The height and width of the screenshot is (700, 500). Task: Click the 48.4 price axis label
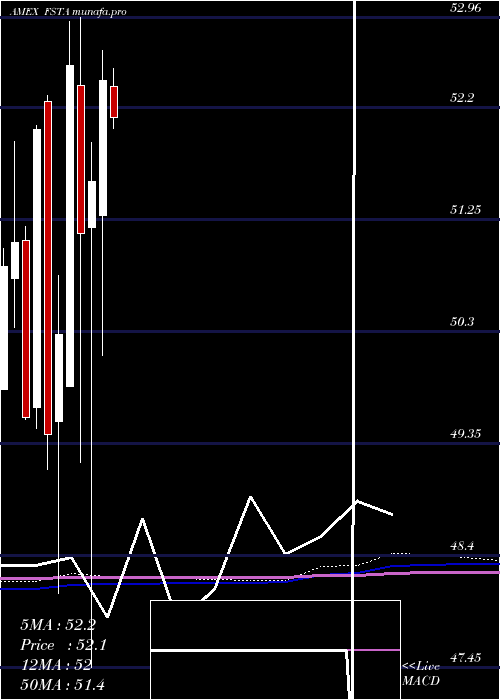tap(462, 546)
